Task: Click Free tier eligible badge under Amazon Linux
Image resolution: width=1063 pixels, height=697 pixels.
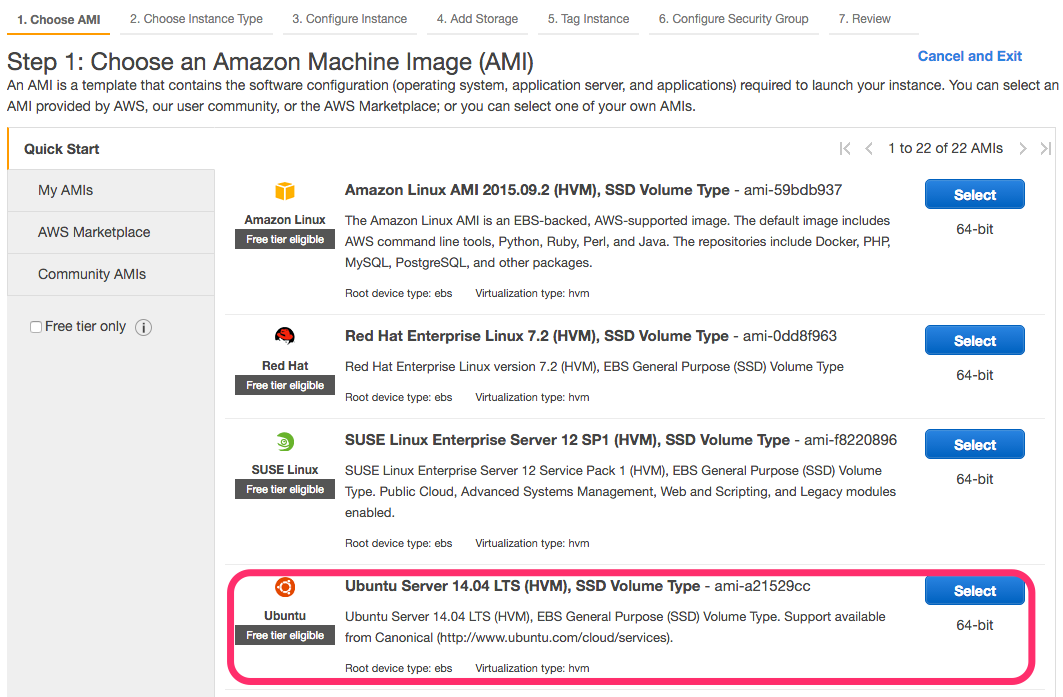Action: coord(285,239)
